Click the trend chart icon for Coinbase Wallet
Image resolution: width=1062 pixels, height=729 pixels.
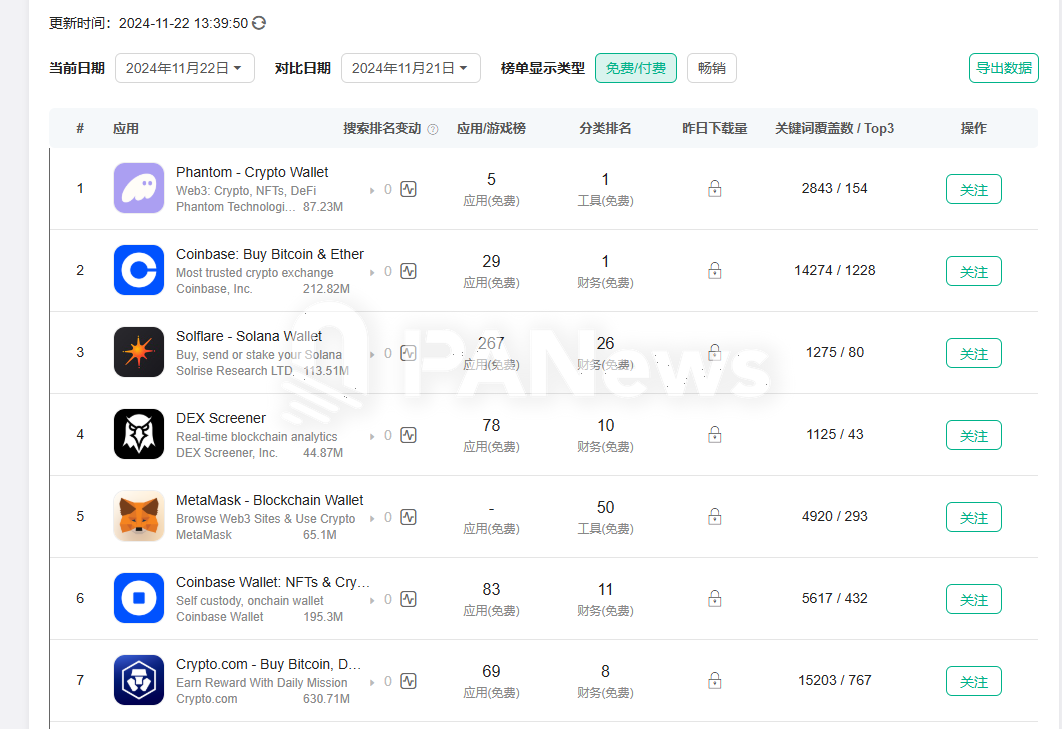[x=408, y=598]
